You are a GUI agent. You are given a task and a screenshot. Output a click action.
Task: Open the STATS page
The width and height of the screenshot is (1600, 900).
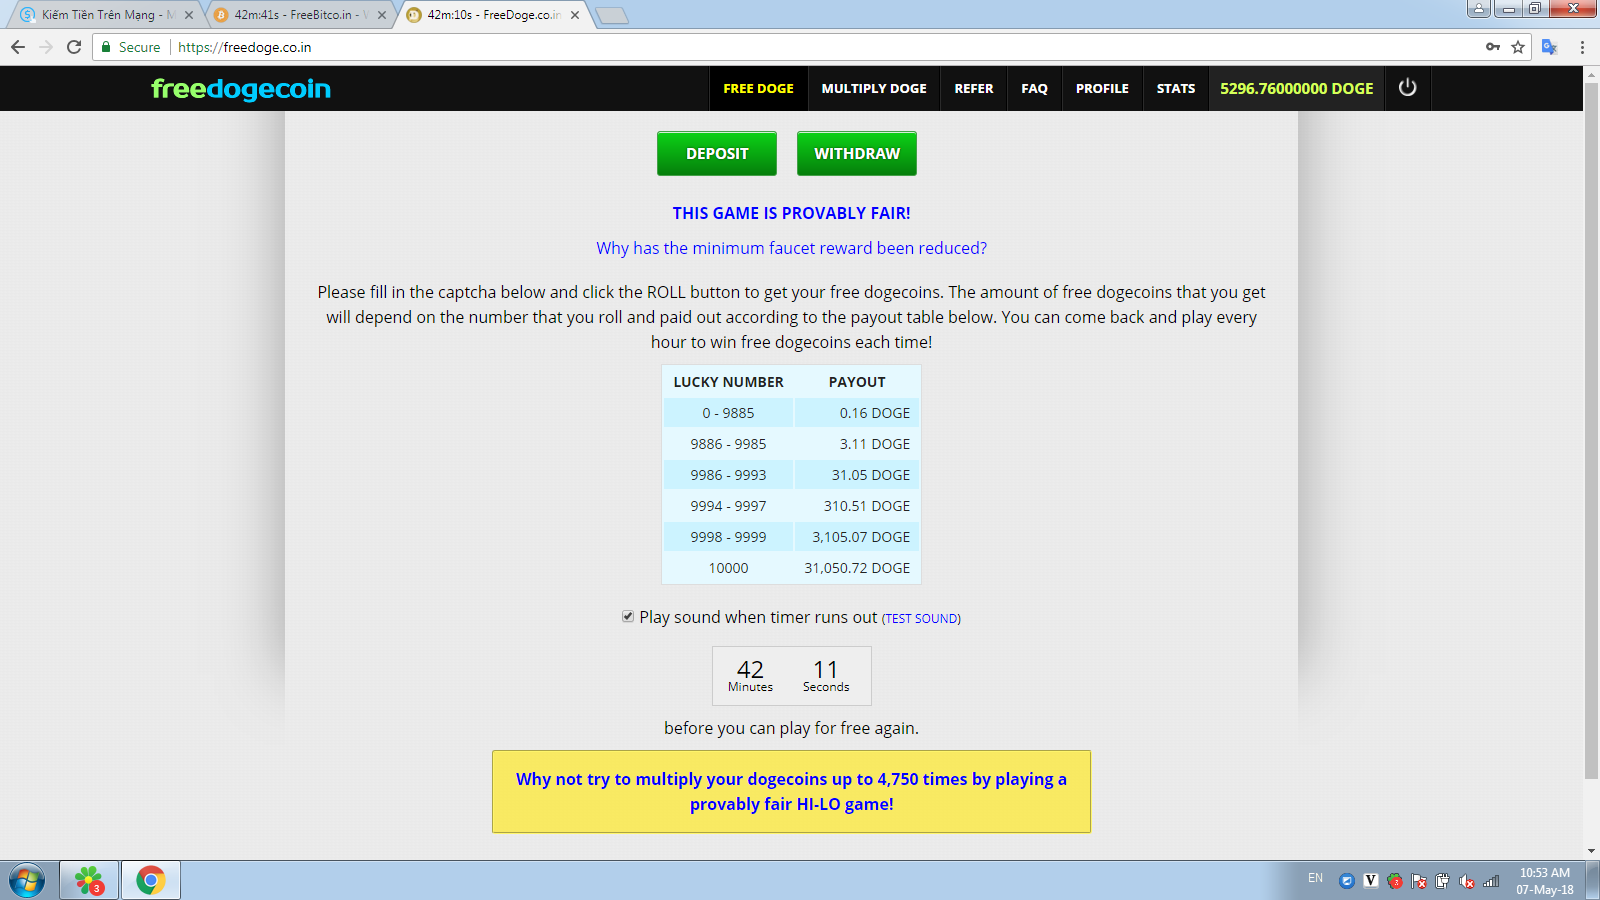coord(1176,88)
